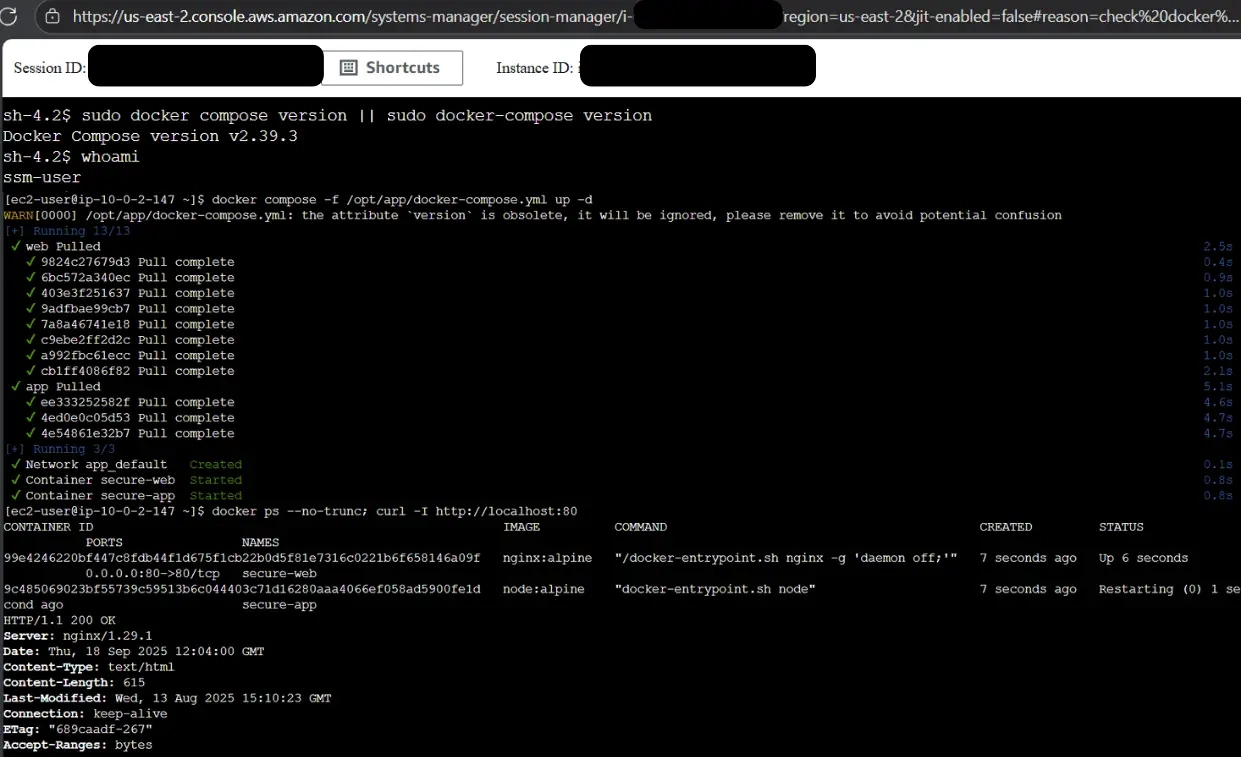Expand the Instance ID field
The image size is (1241, 757).
697,65
